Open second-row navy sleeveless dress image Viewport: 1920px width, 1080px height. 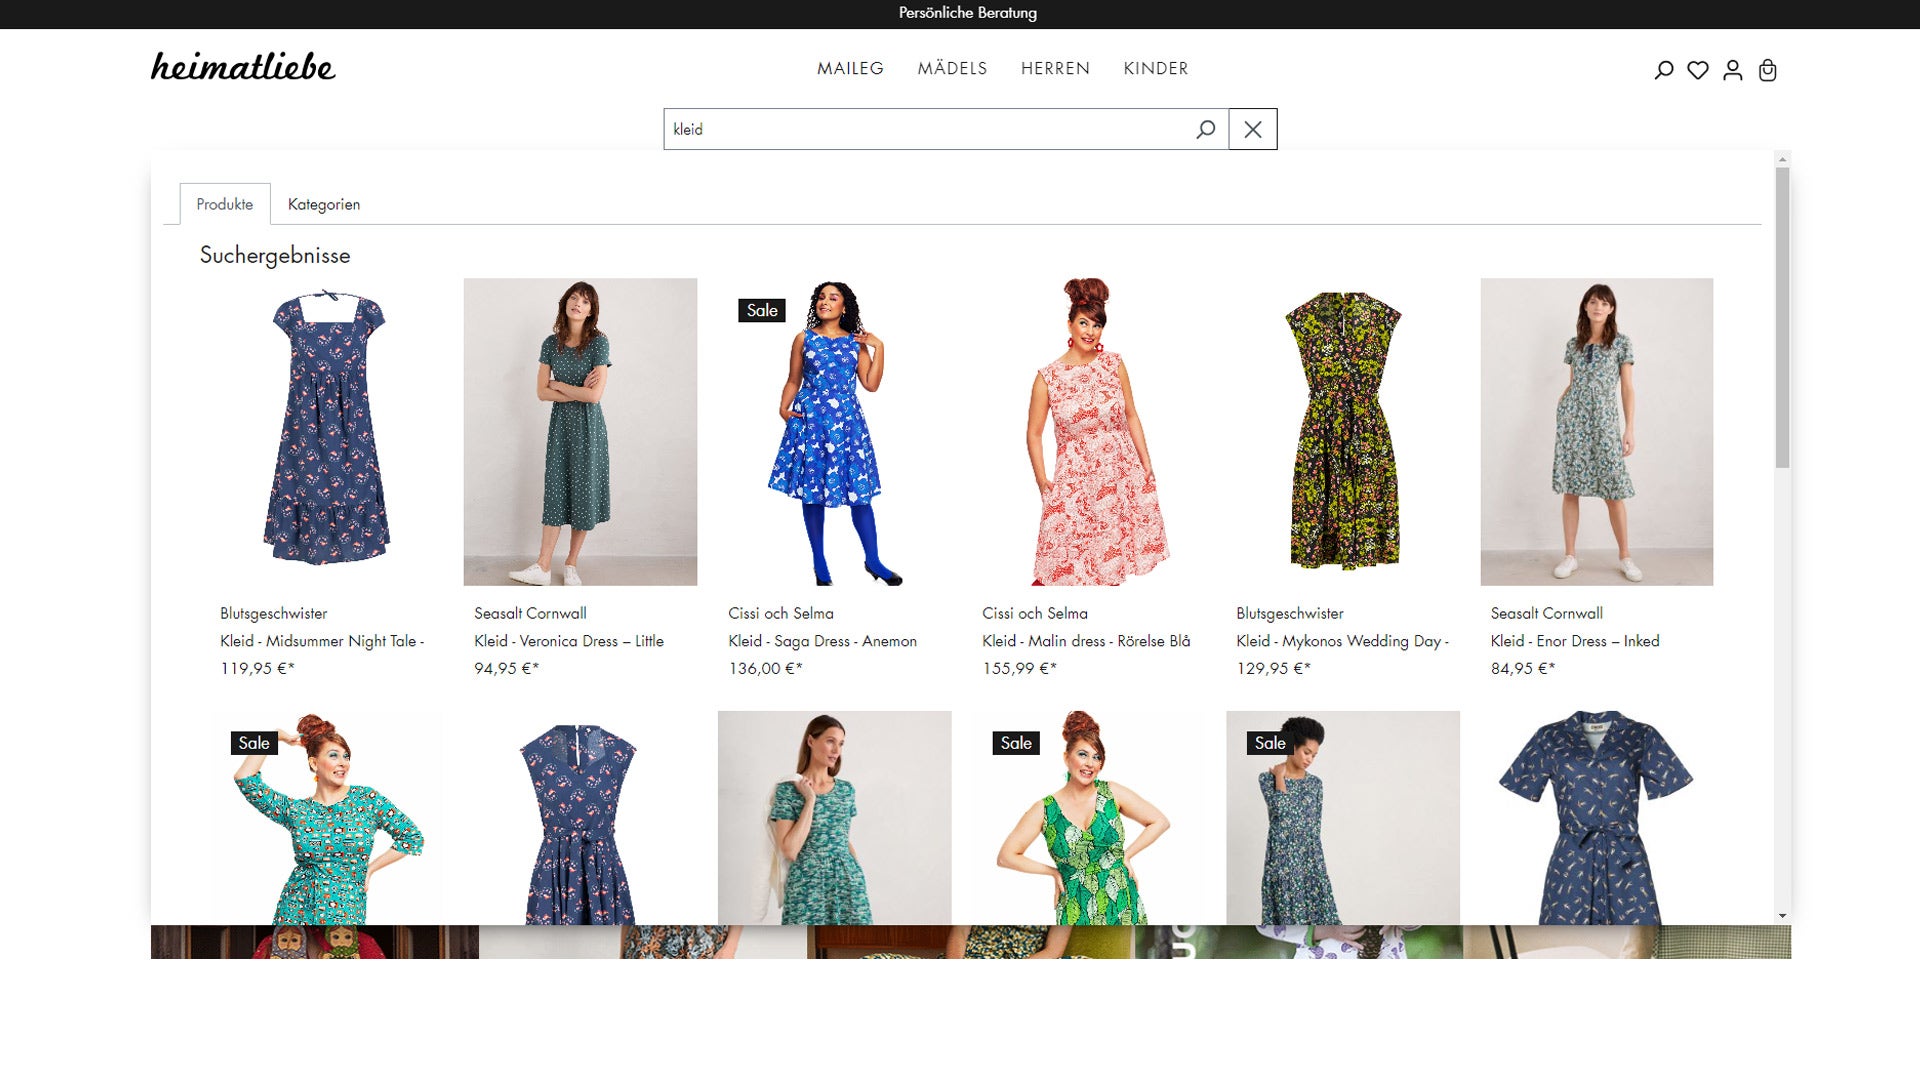pyautogui.click(x=580, y=818)
